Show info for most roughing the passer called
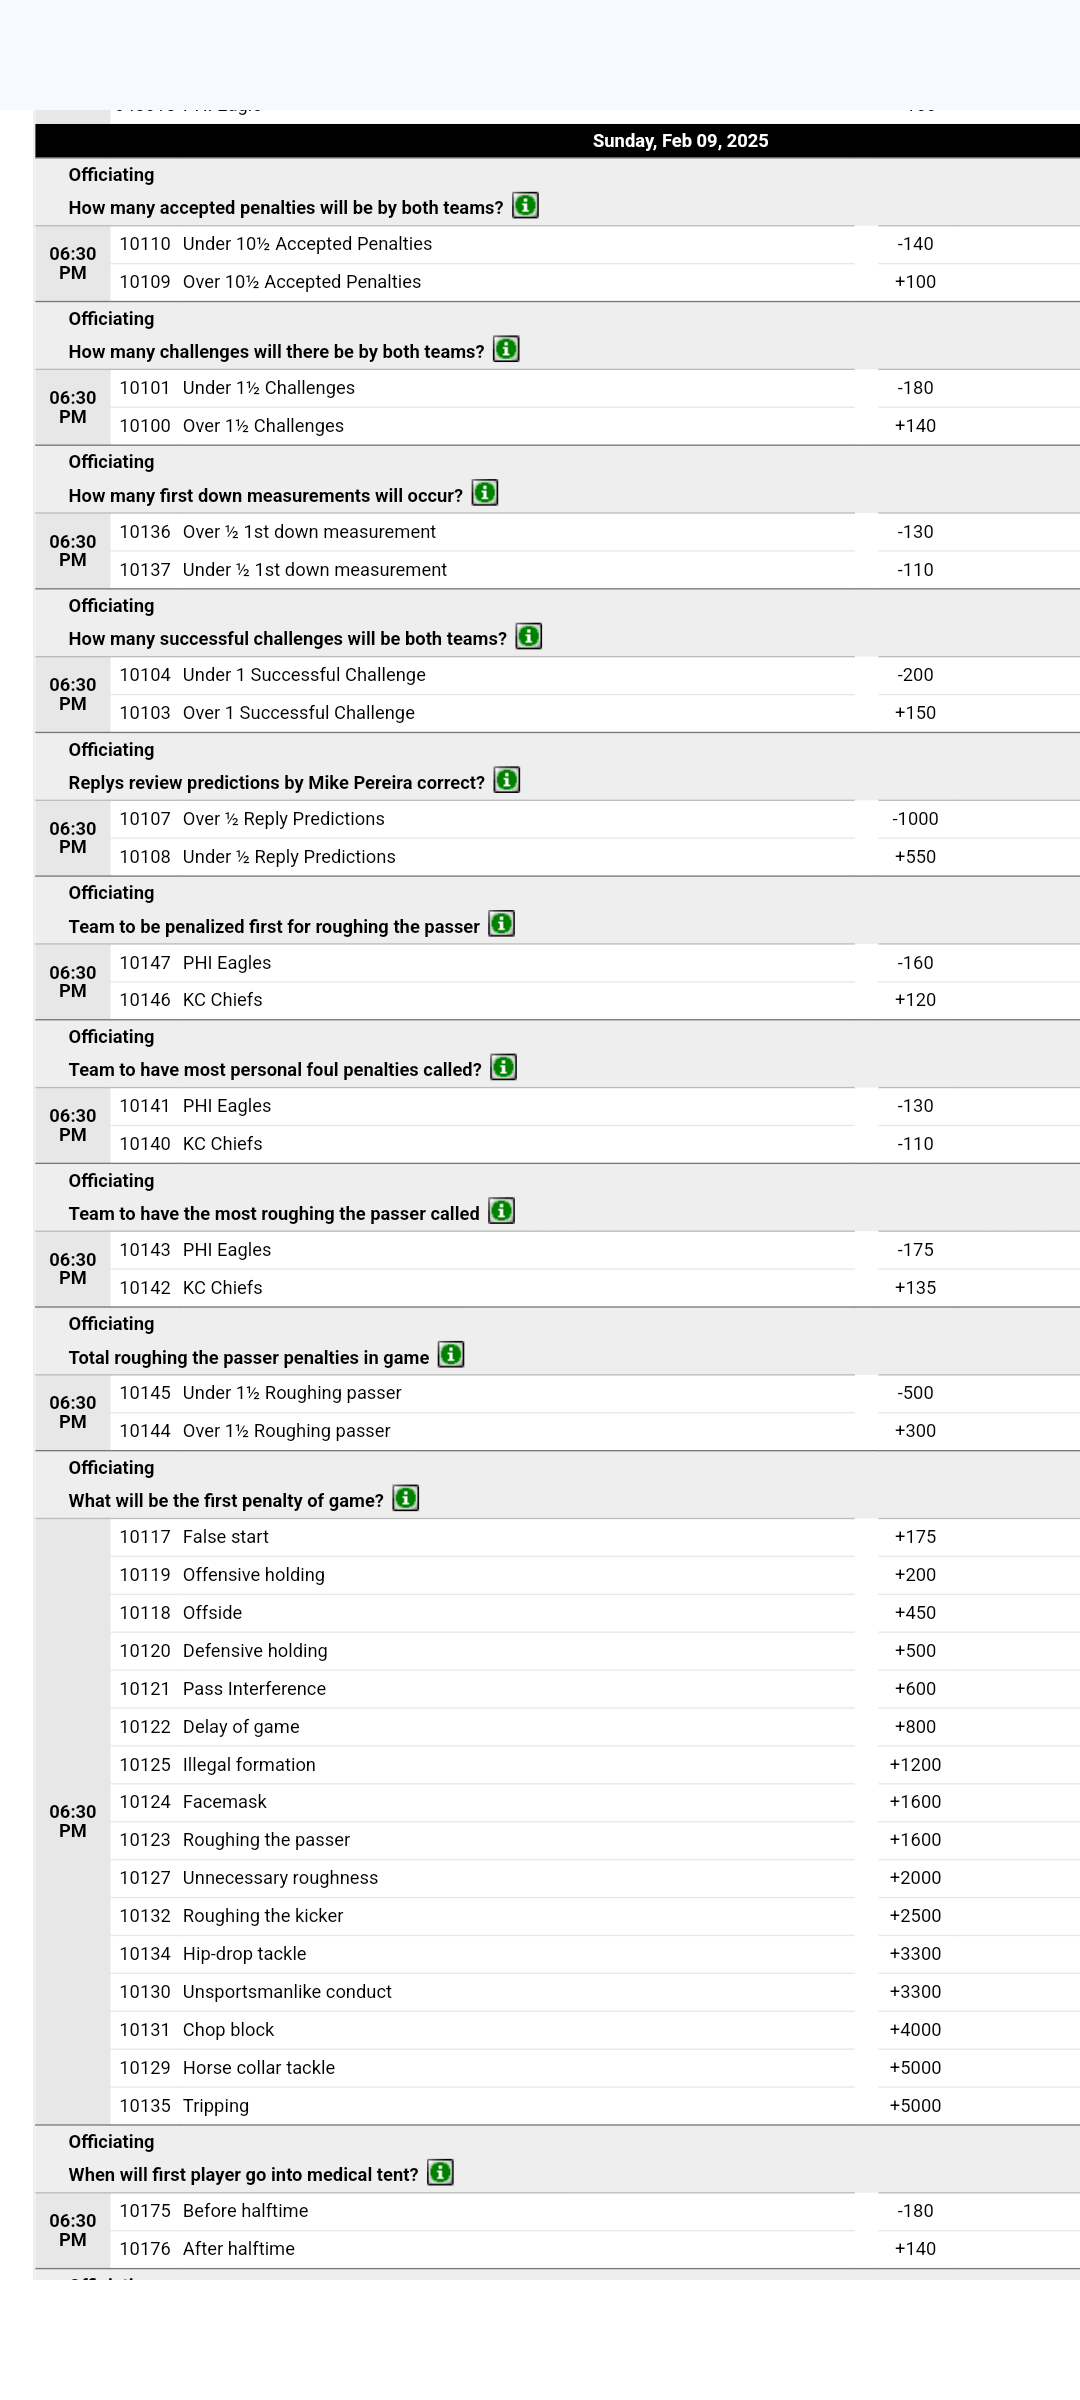This screenshot has width=1080, height=2400. point(502,1212)
